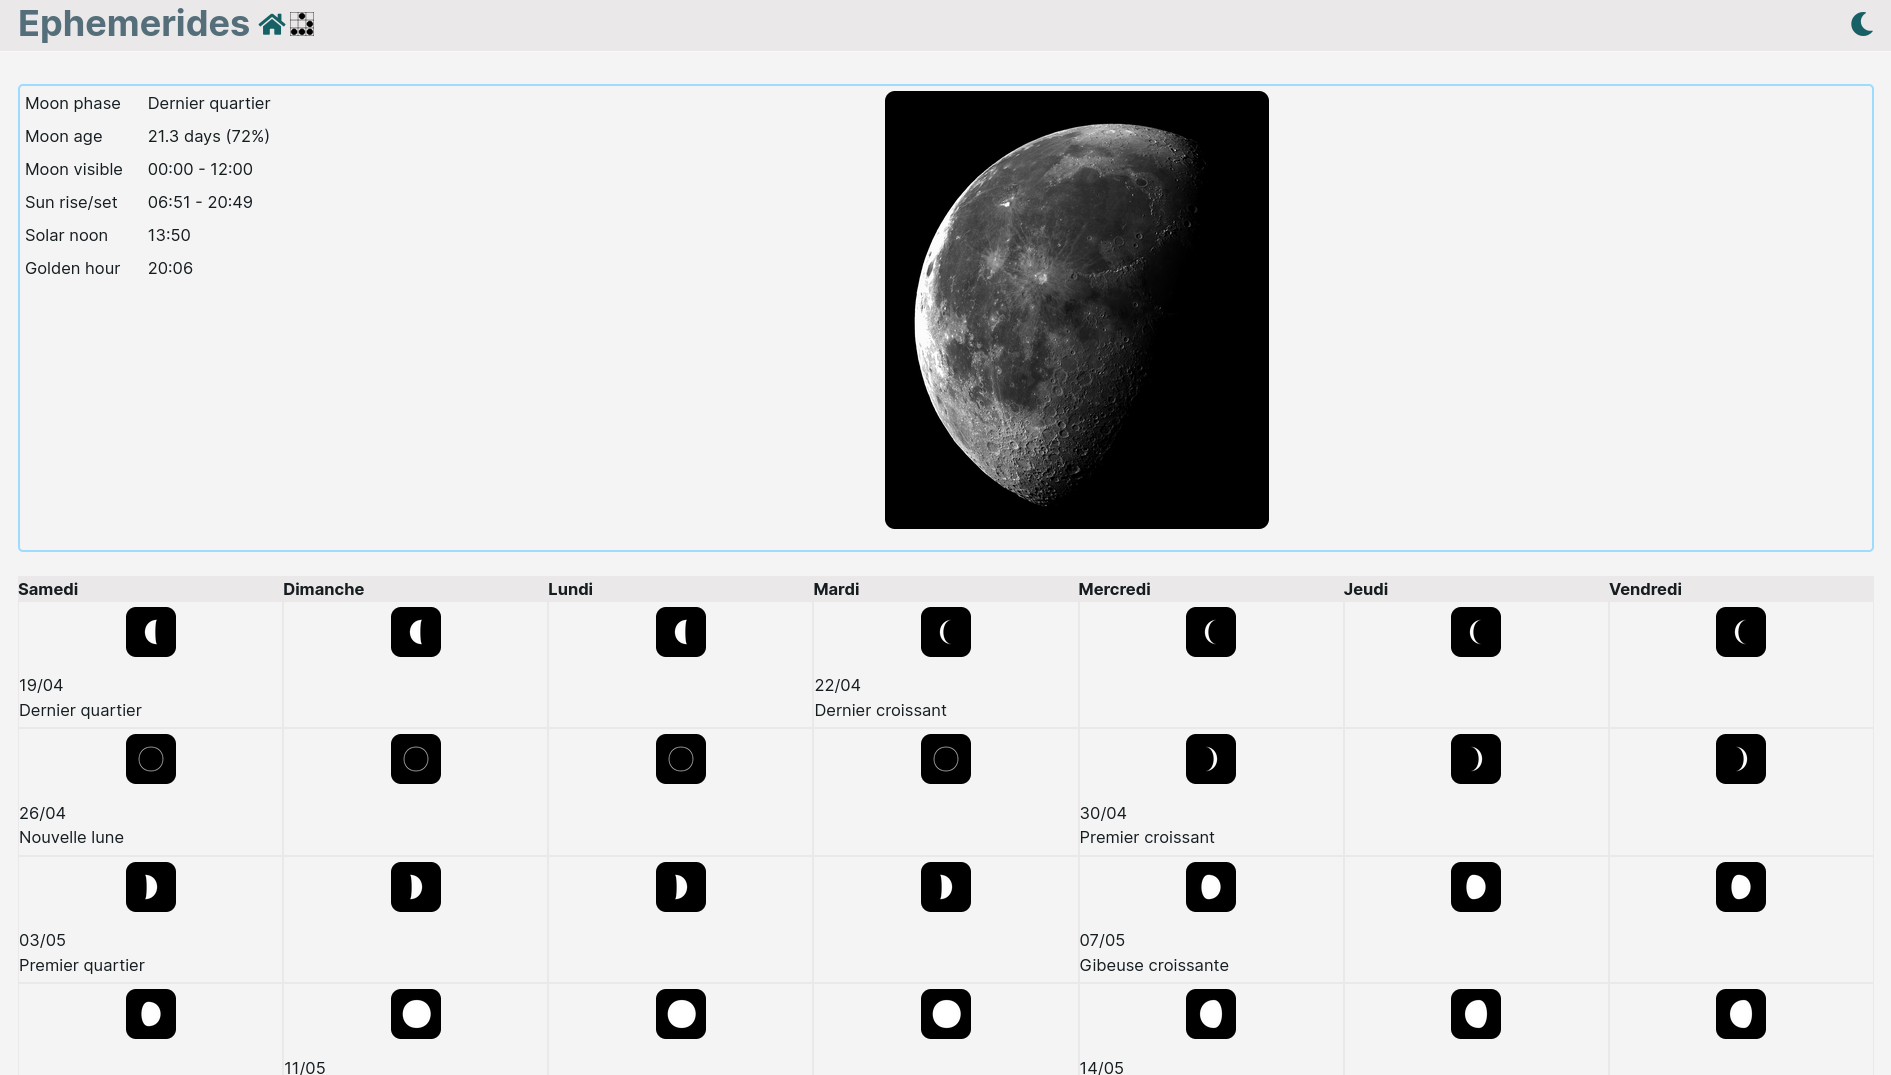
Task: Click the Nouvelle lune label
Action: click(x=71, y=837)
